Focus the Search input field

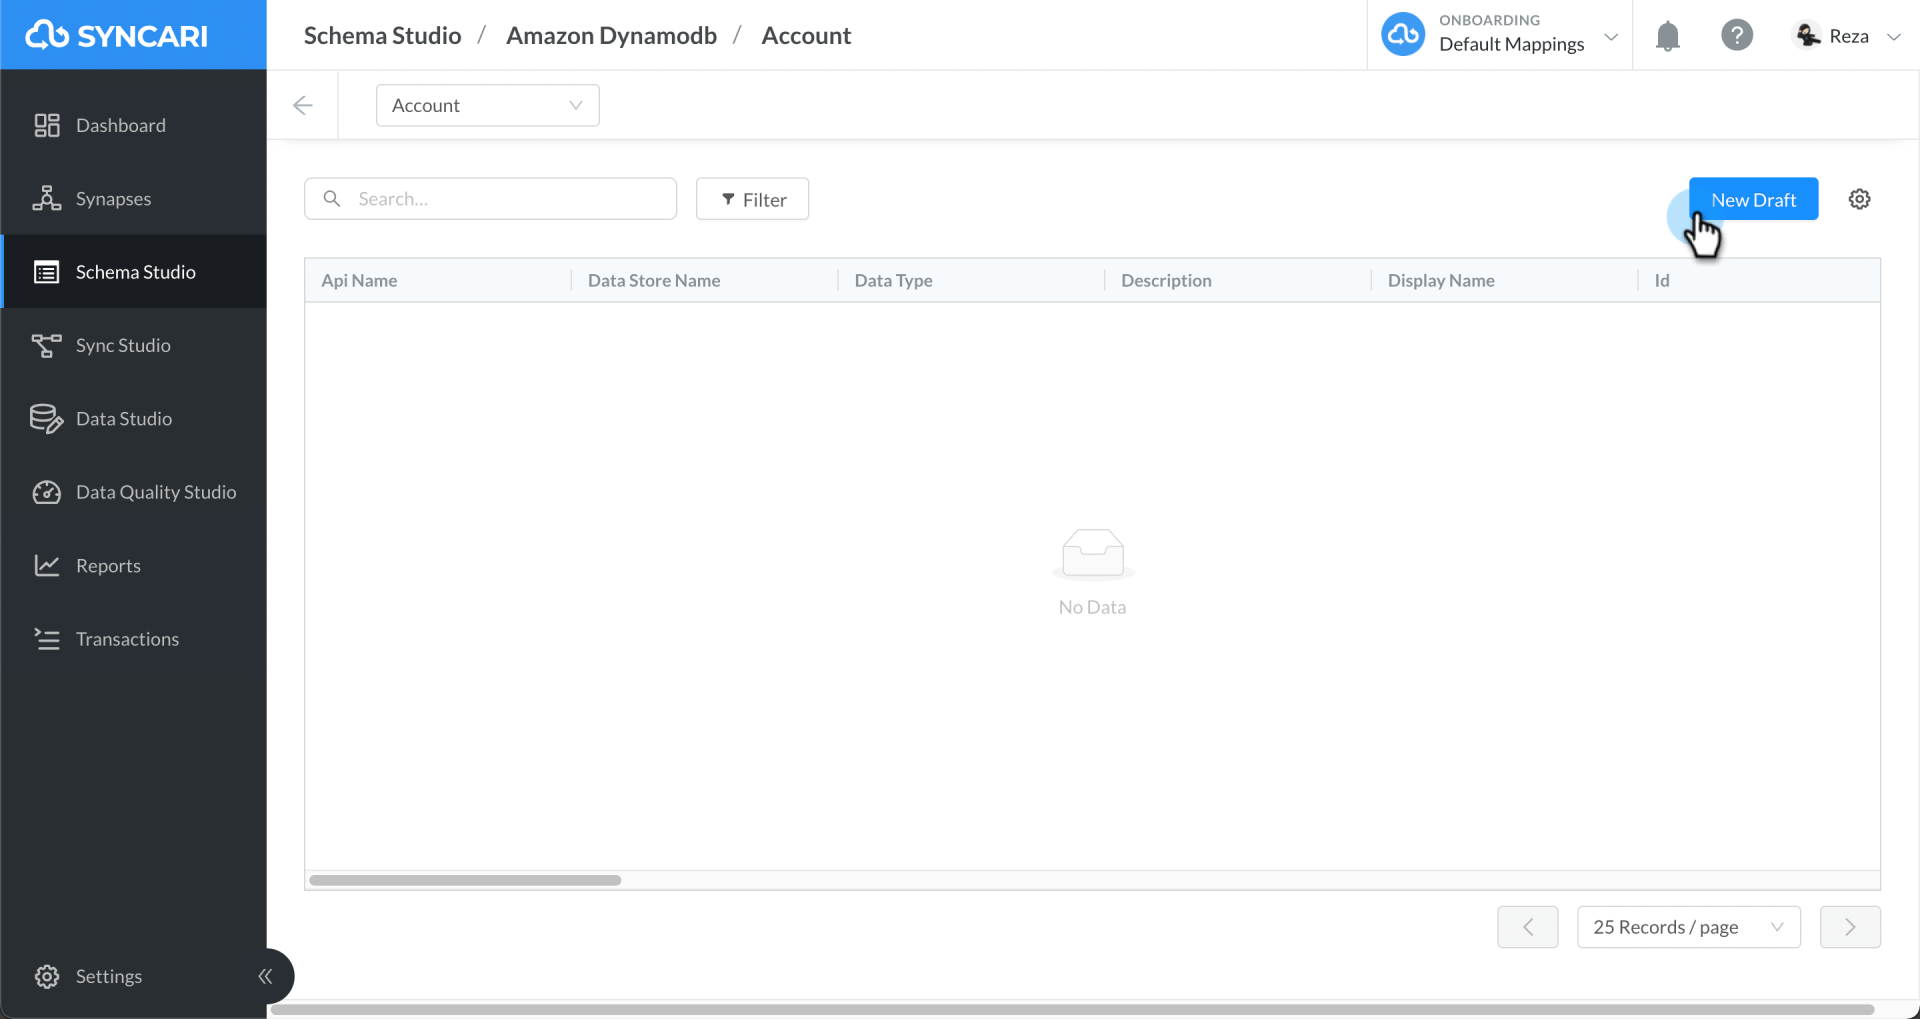click(490, 198)
